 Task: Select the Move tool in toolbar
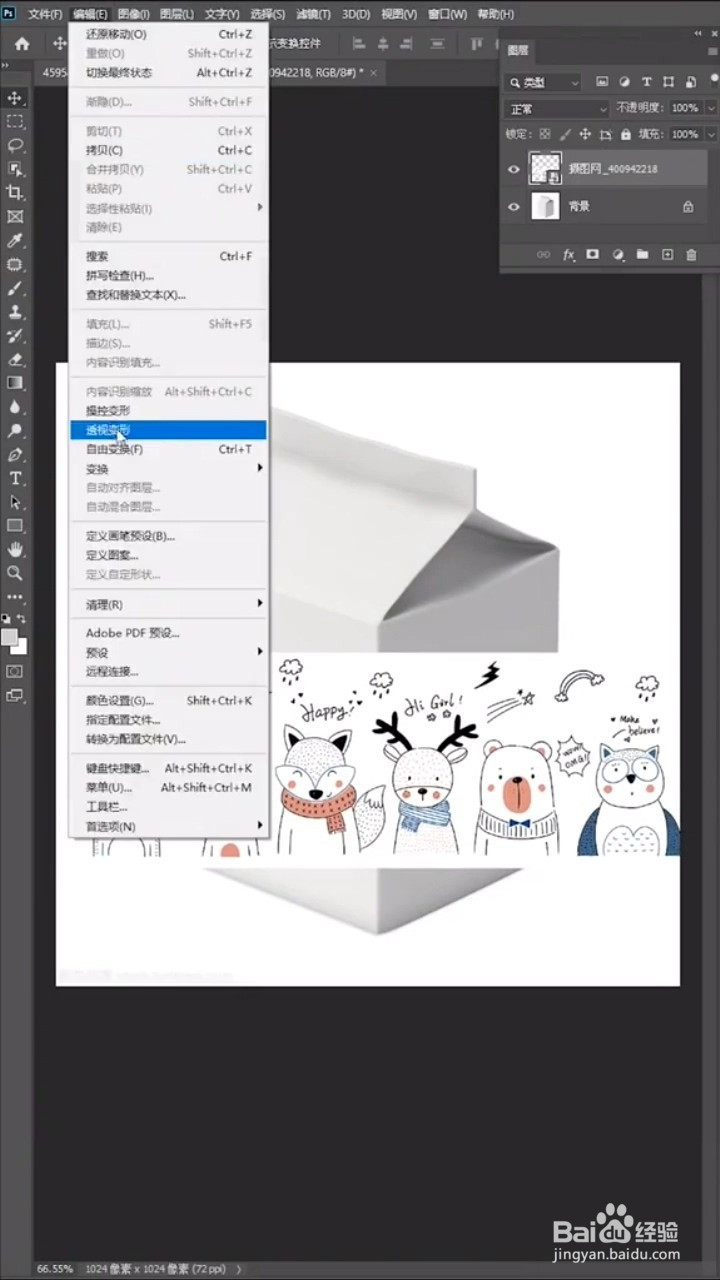point(15,98)
